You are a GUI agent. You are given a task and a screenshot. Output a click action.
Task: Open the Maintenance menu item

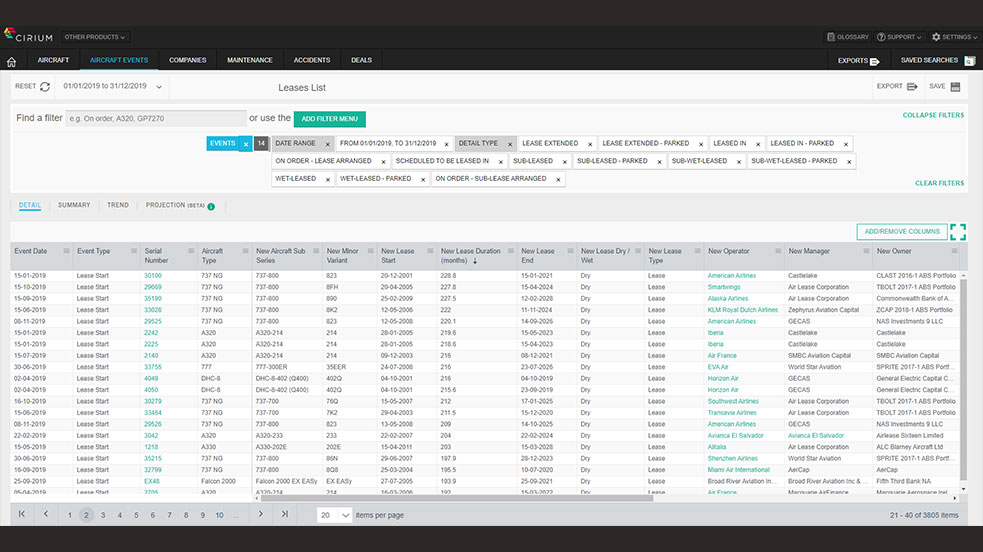pyautogui.click(x=250, y=60)
